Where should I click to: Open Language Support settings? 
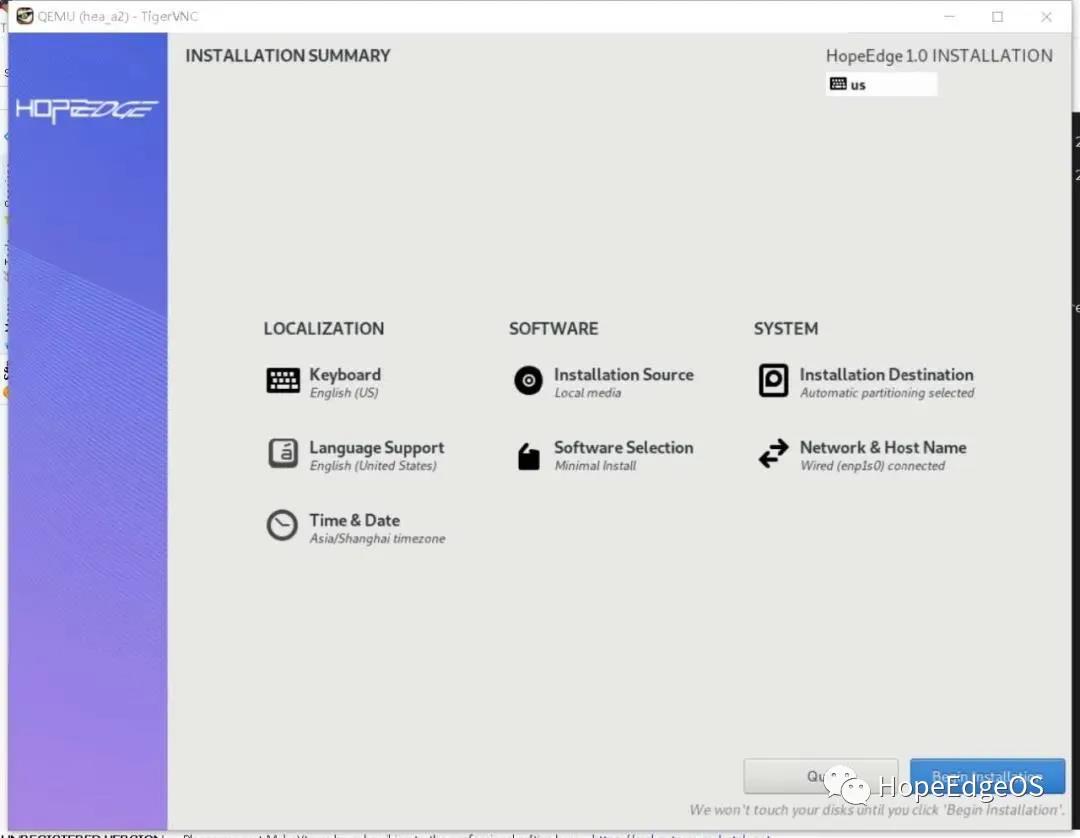point(377,448)
